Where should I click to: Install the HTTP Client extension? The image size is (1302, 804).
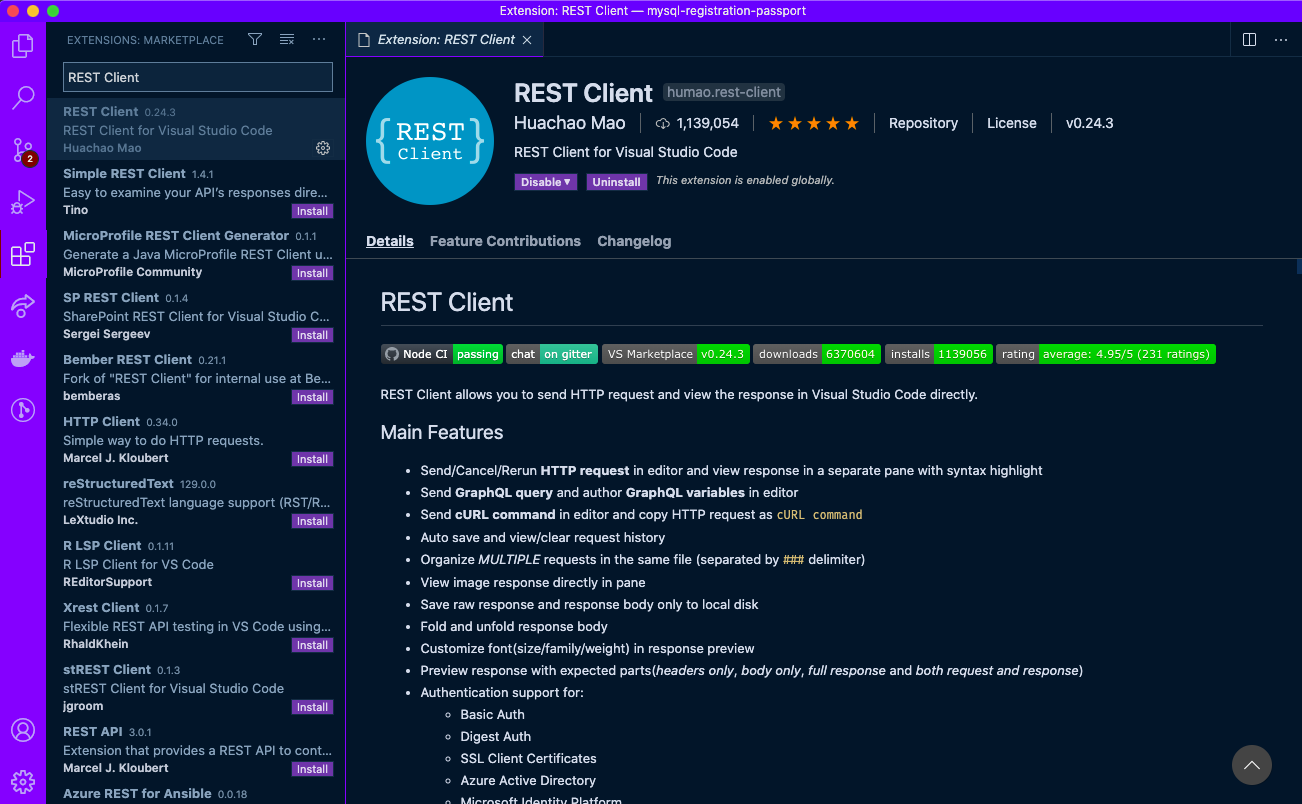(x=312, y=458)
